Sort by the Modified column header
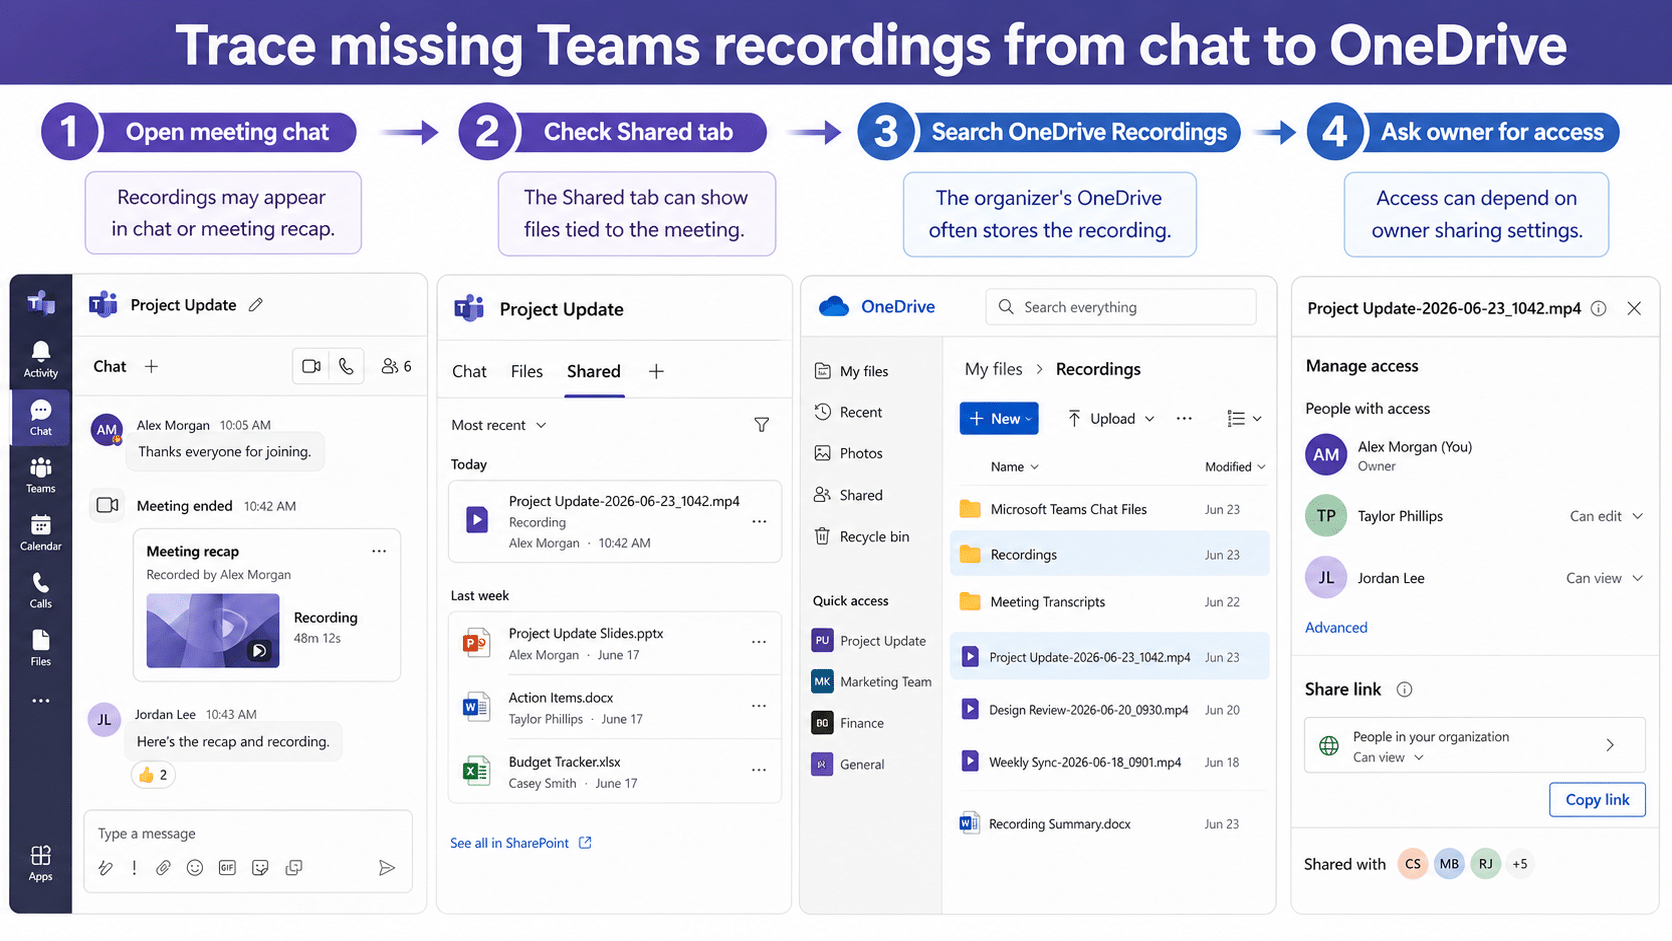Screen dimensions: 1672x941 click(x=1235, y=467)
